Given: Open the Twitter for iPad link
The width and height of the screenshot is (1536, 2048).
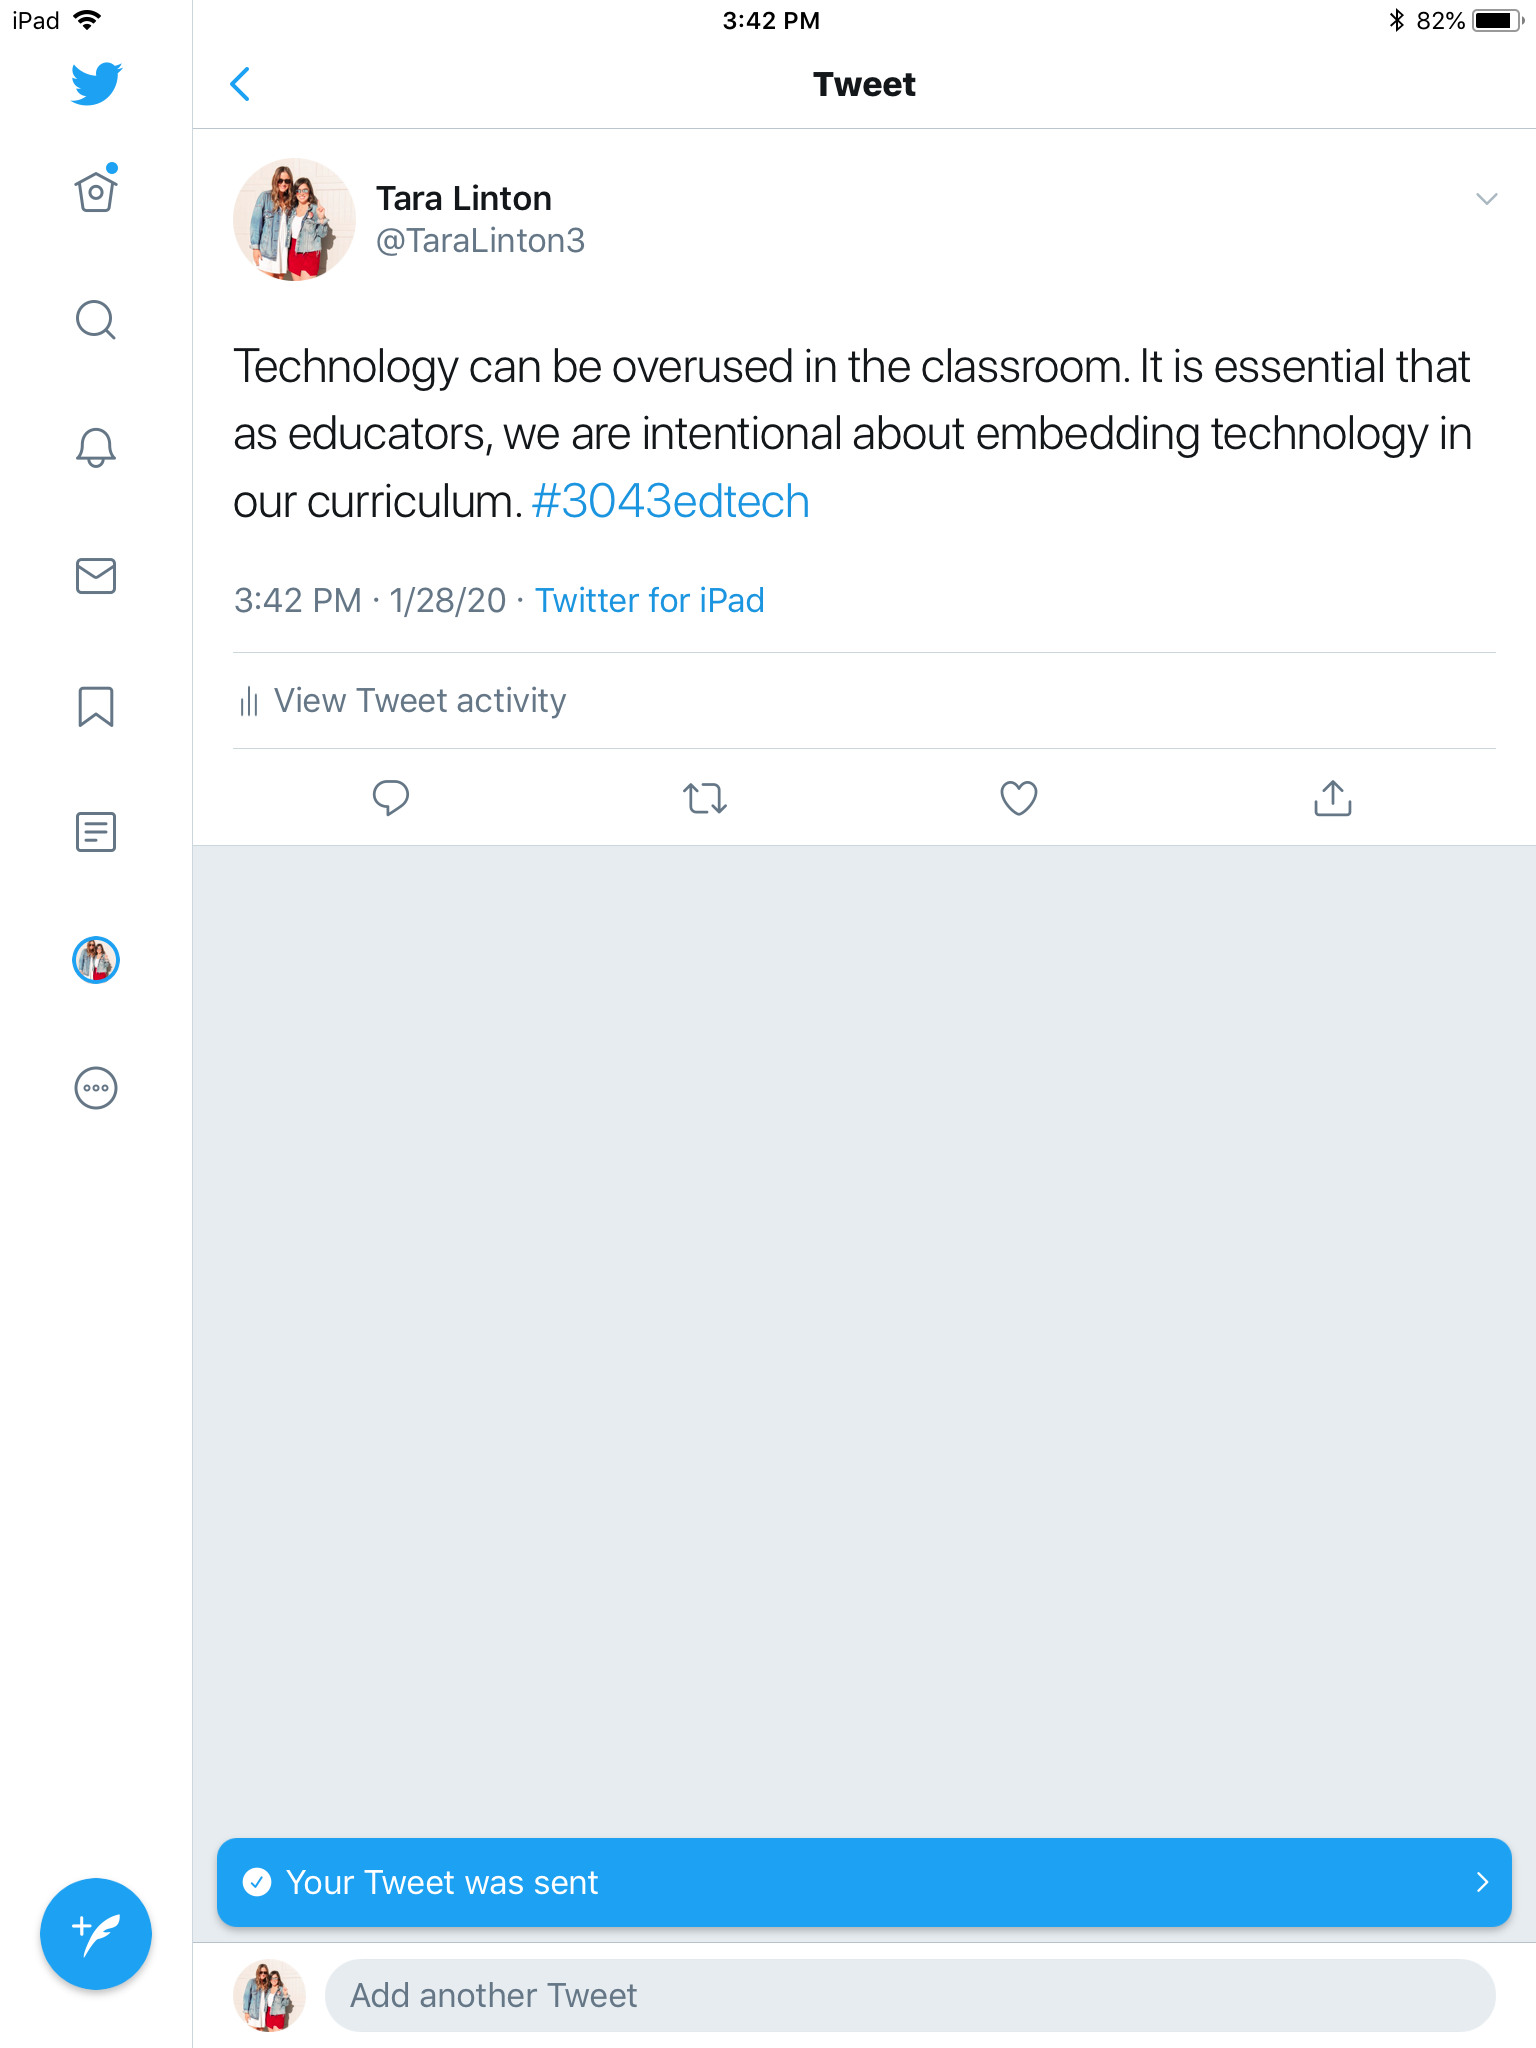Looking at the screenshot, I should (x=649, y=600).
